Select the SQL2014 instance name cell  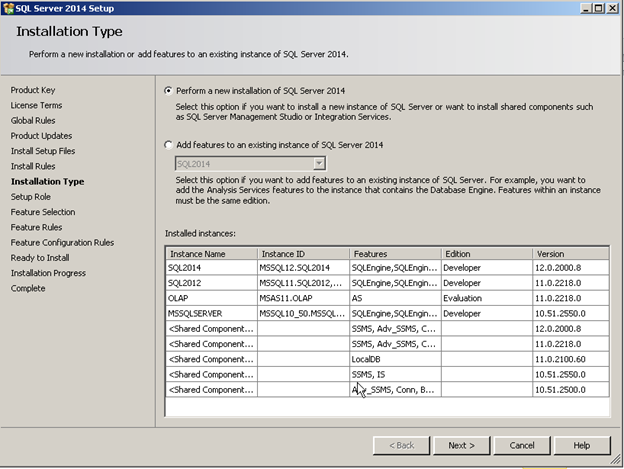click(212, 268)
